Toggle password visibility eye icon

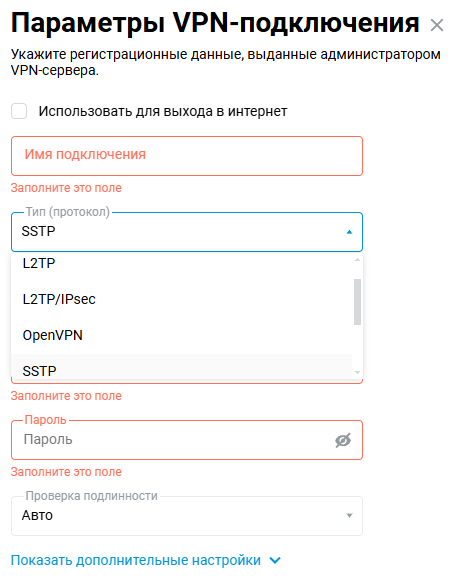click(343, 440)
